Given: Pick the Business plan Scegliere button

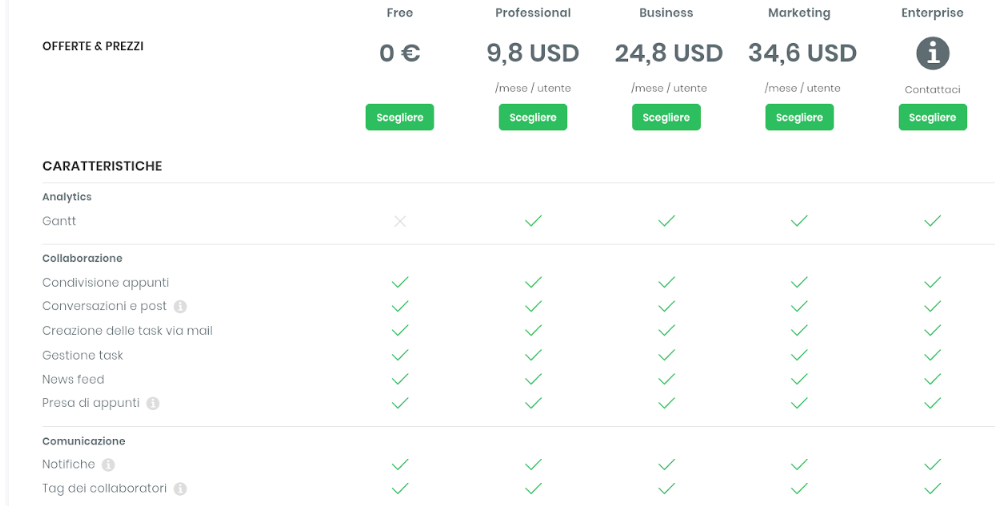Looking at the screenshot, I should tap(666, 117).
